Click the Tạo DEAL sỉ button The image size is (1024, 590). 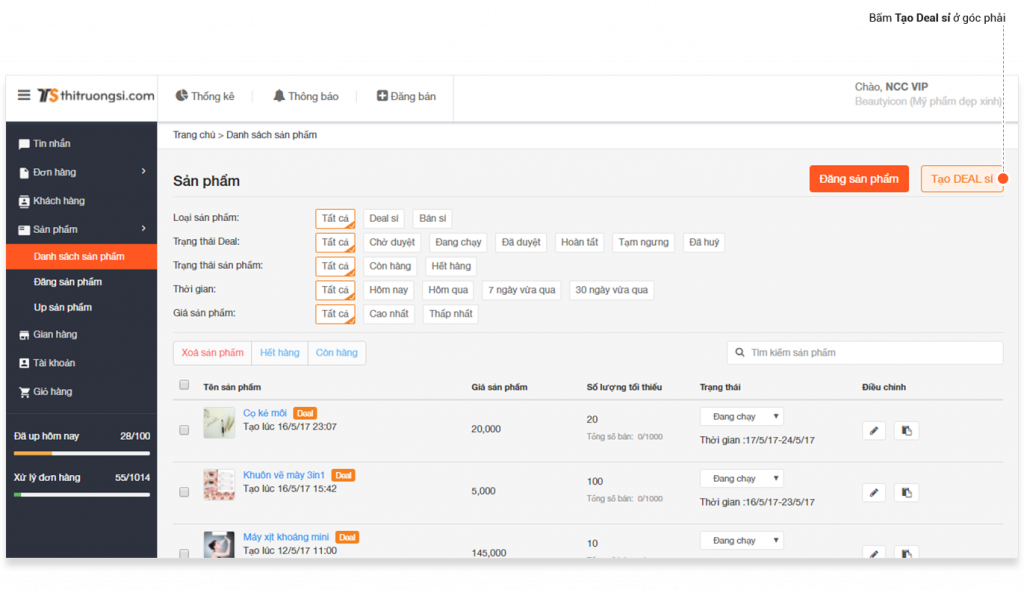961,179
